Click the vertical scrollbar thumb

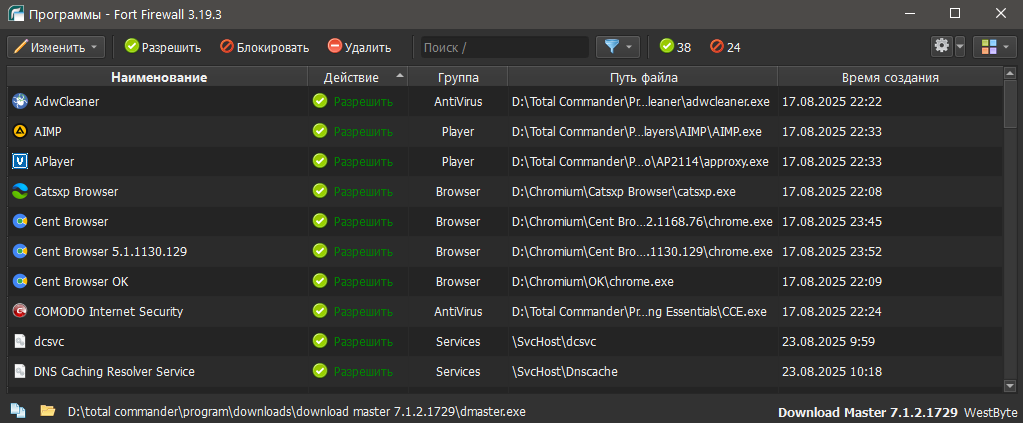(1009, 103)
